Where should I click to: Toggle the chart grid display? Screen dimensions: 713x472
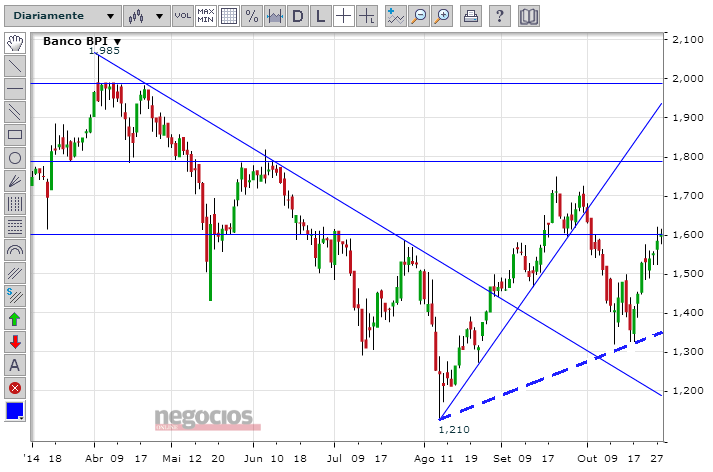(x=229, y=16)
